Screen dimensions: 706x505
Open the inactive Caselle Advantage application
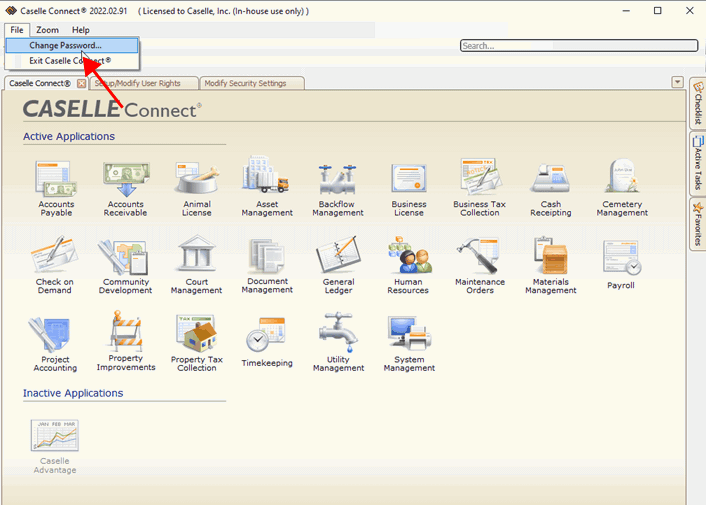pyautogui.click(x=54, y=446)
